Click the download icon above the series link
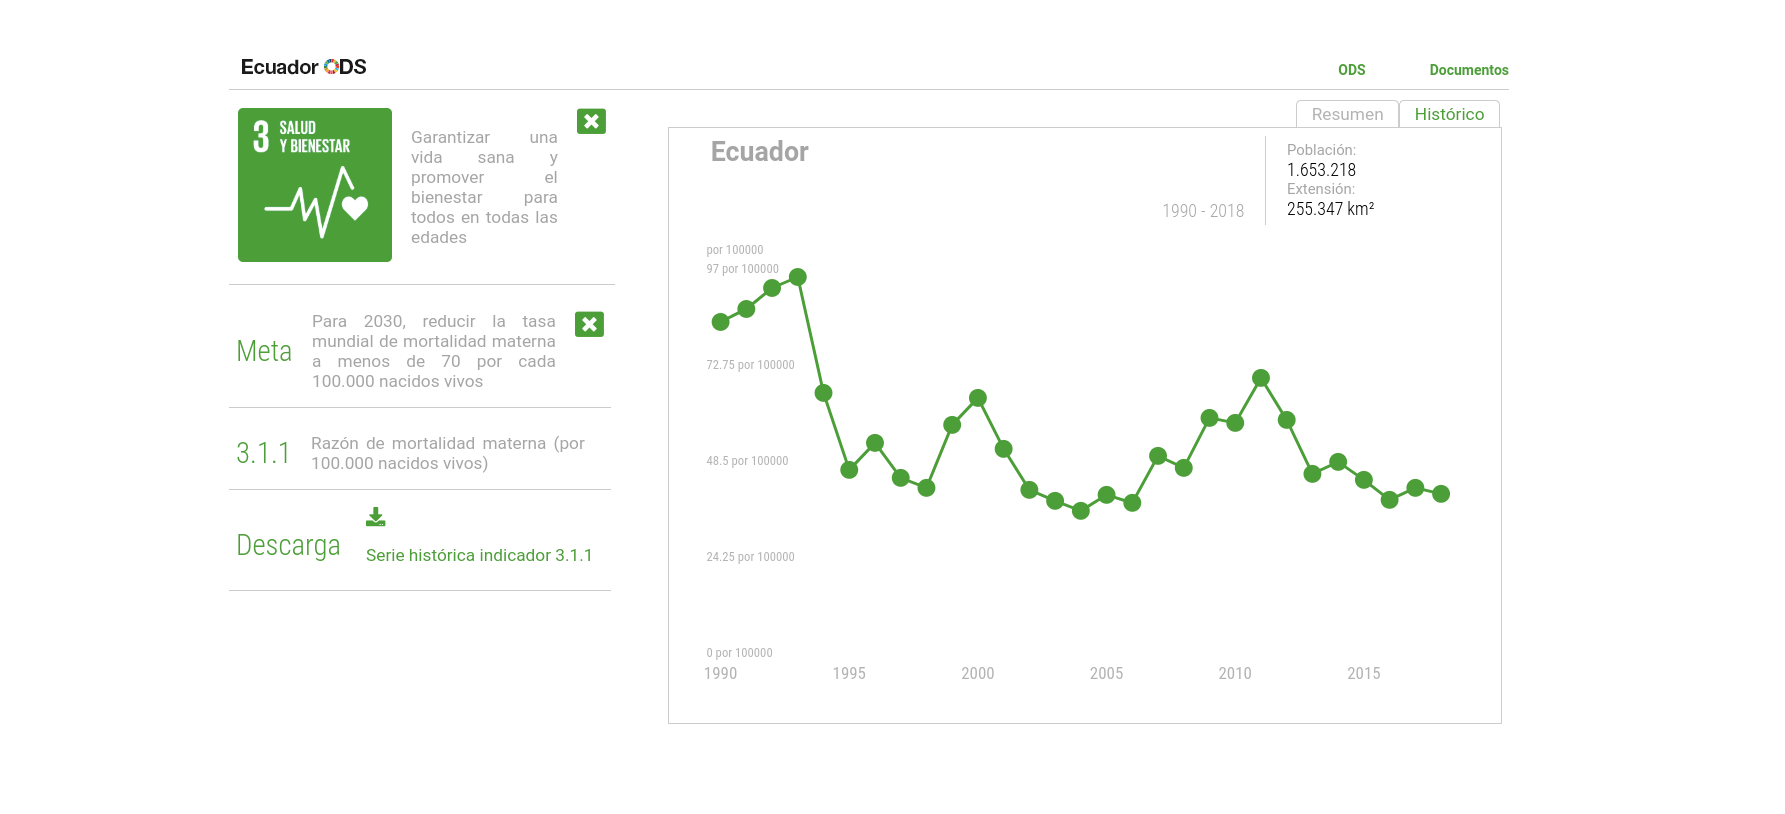 point(375,517)
